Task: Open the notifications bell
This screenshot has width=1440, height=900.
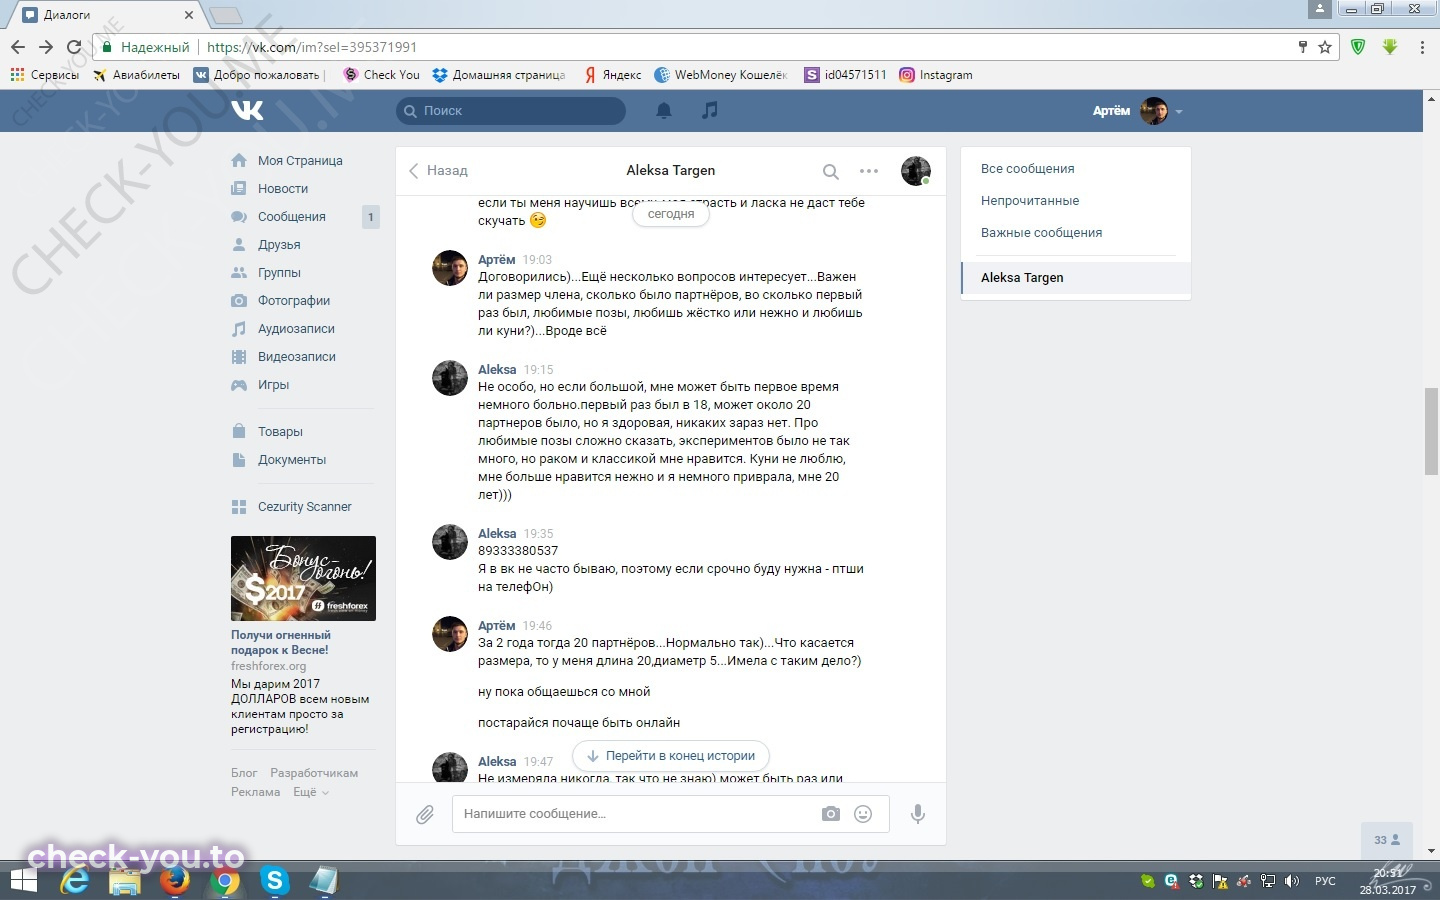Action: 663,110
